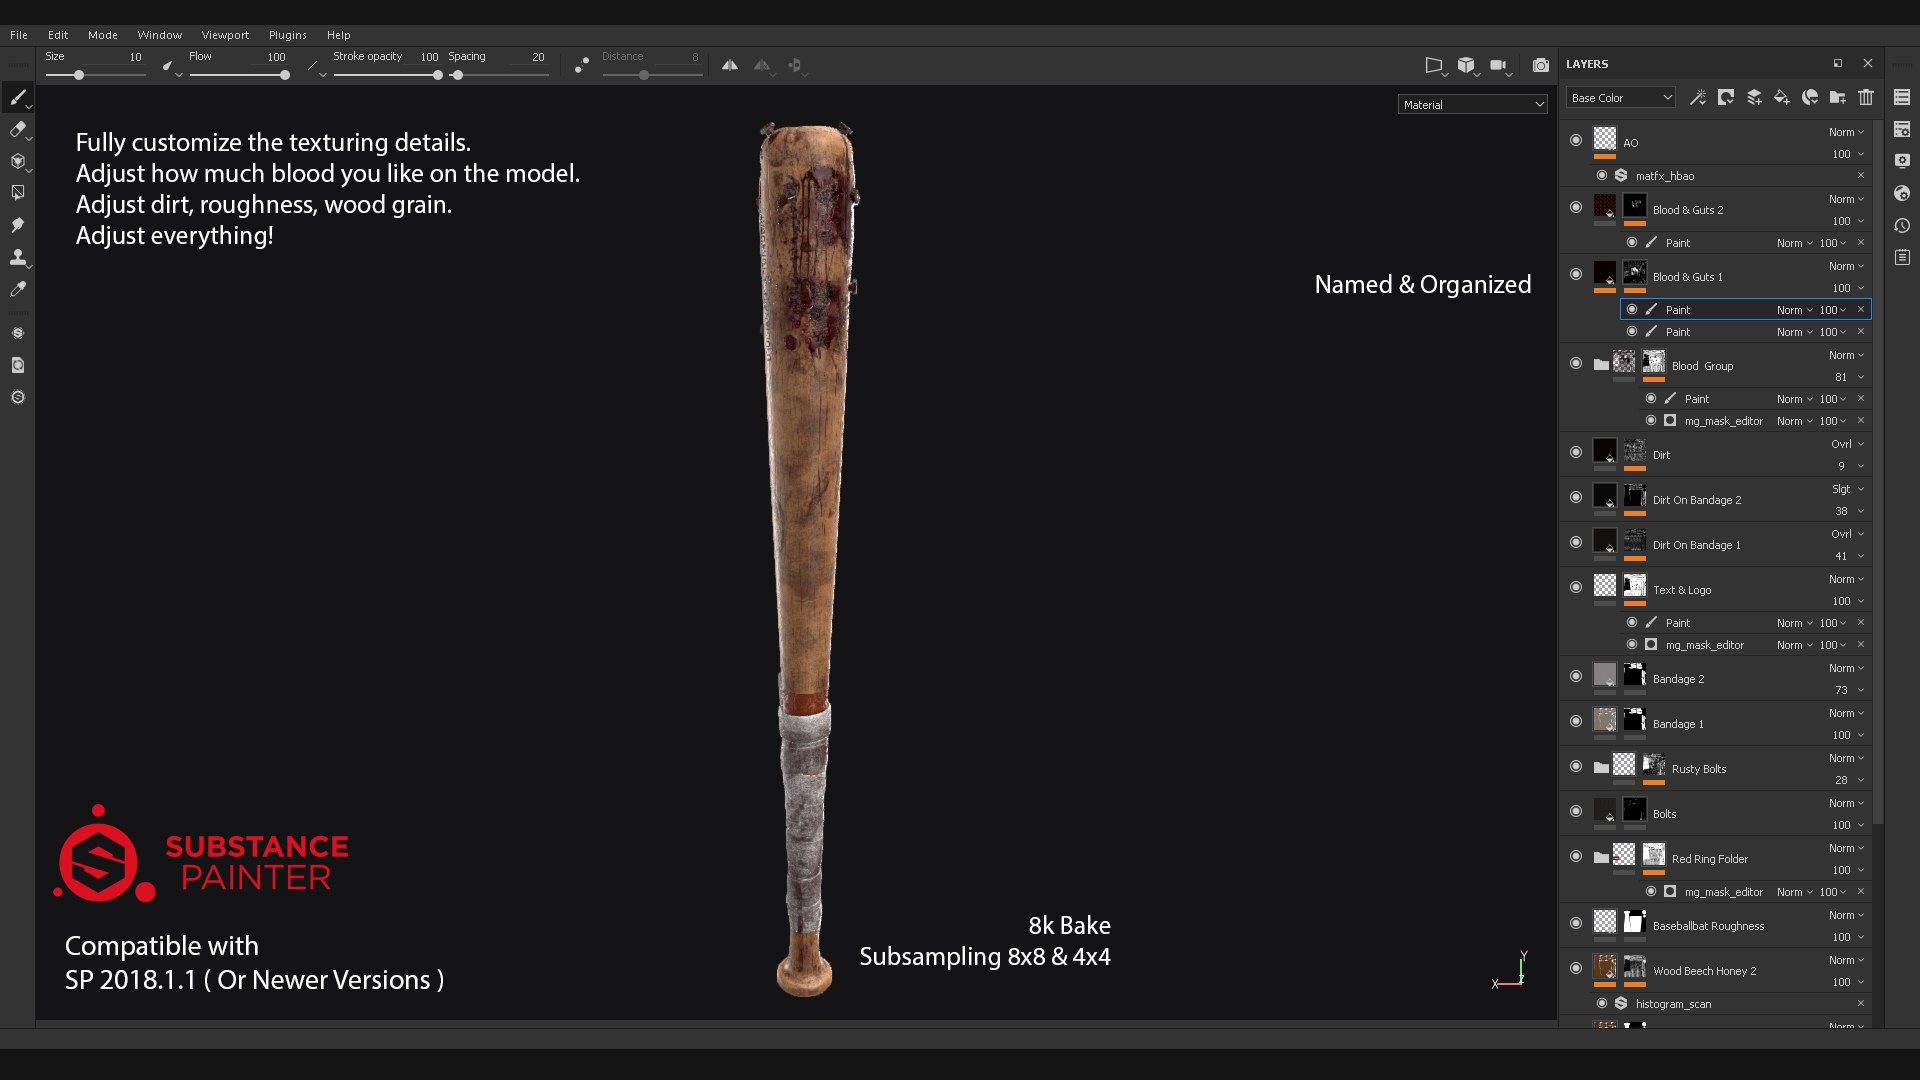Select the Paint brush tool
This screenshot has height=1080, width=1920.
(x=17, y=97)
